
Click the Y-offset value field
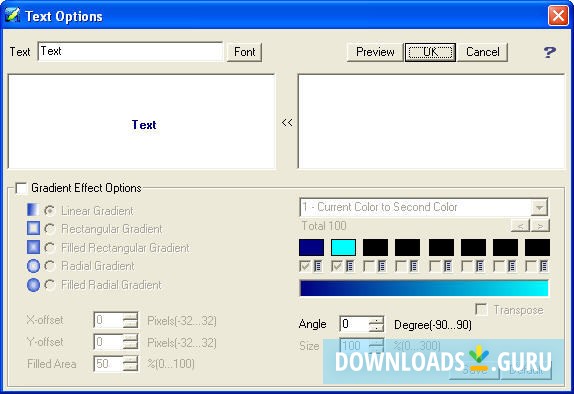pos(108,342)
